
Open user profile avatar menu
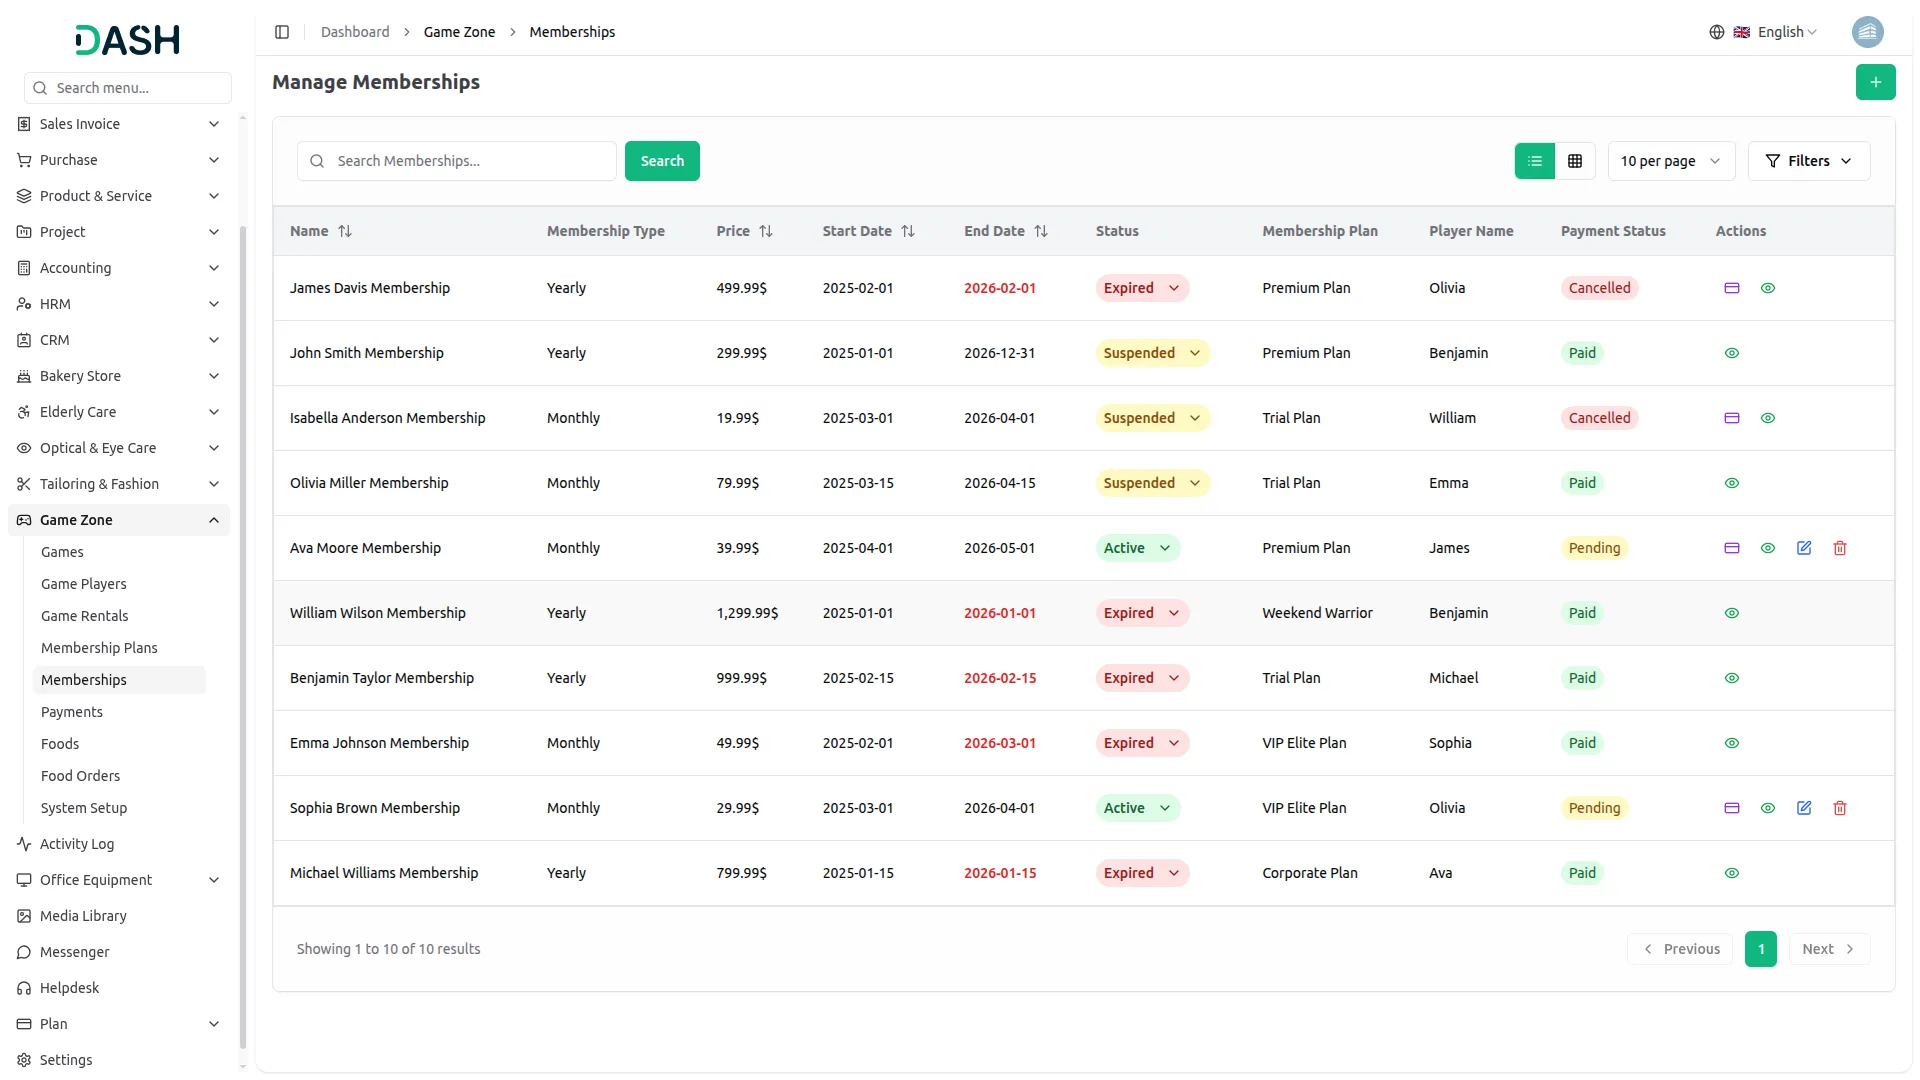[x=1866, y=32]
